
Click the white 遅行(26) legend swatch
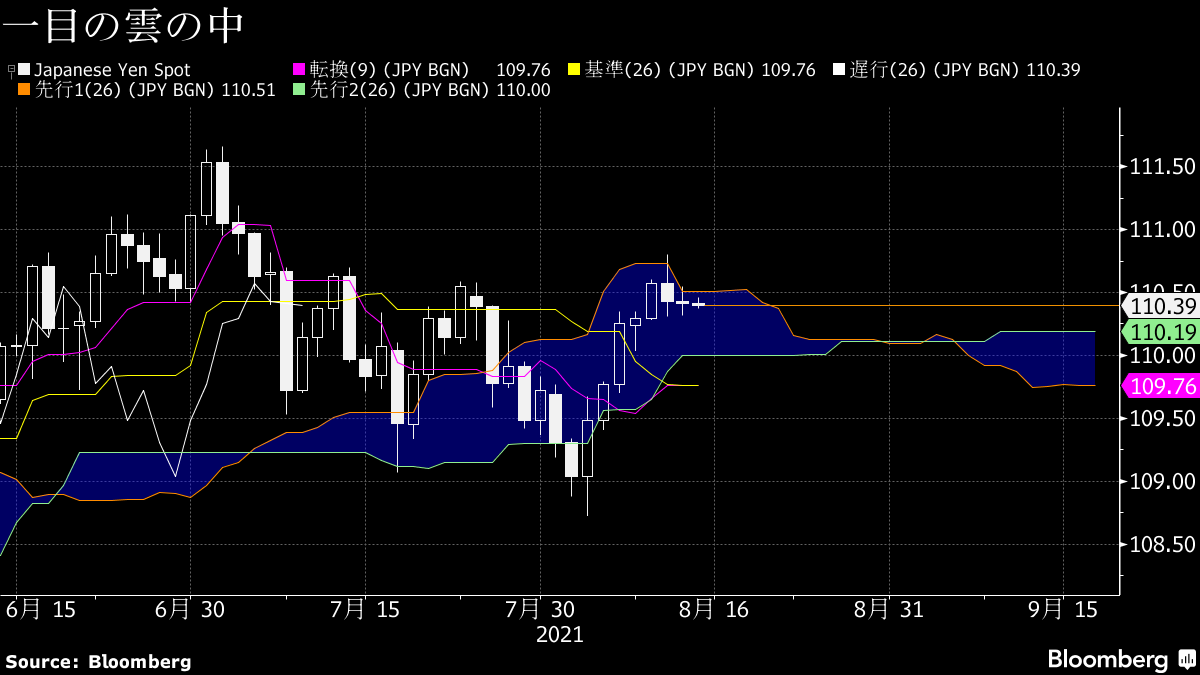(838, 70)
